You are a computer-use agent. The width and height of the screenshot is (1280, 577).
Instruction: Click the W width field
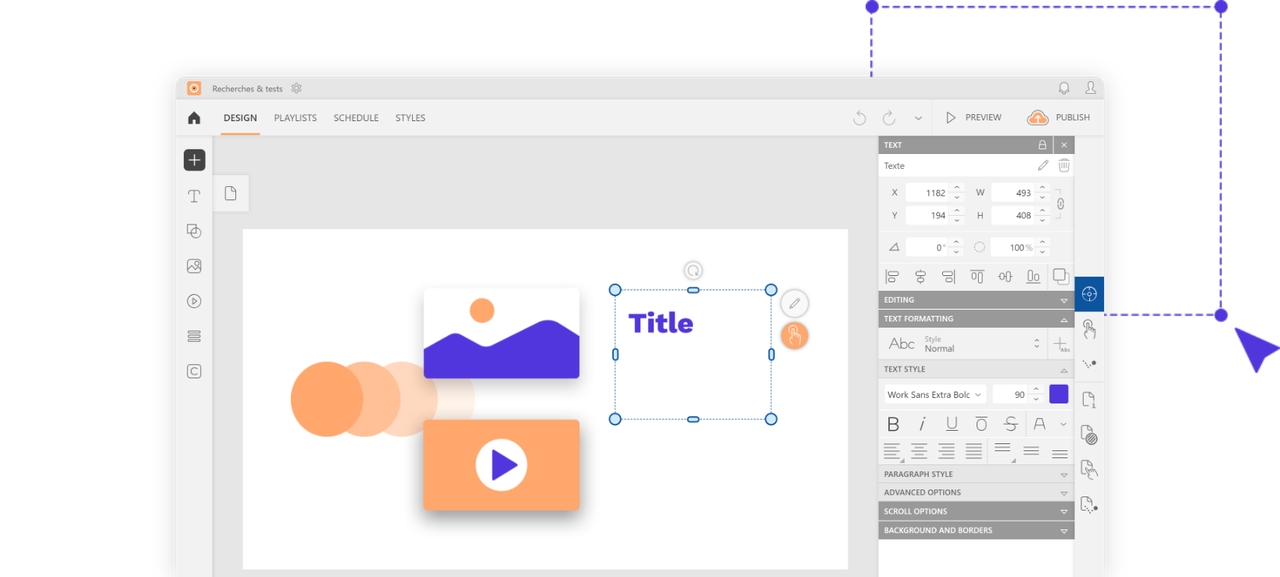coord(1012,192)
